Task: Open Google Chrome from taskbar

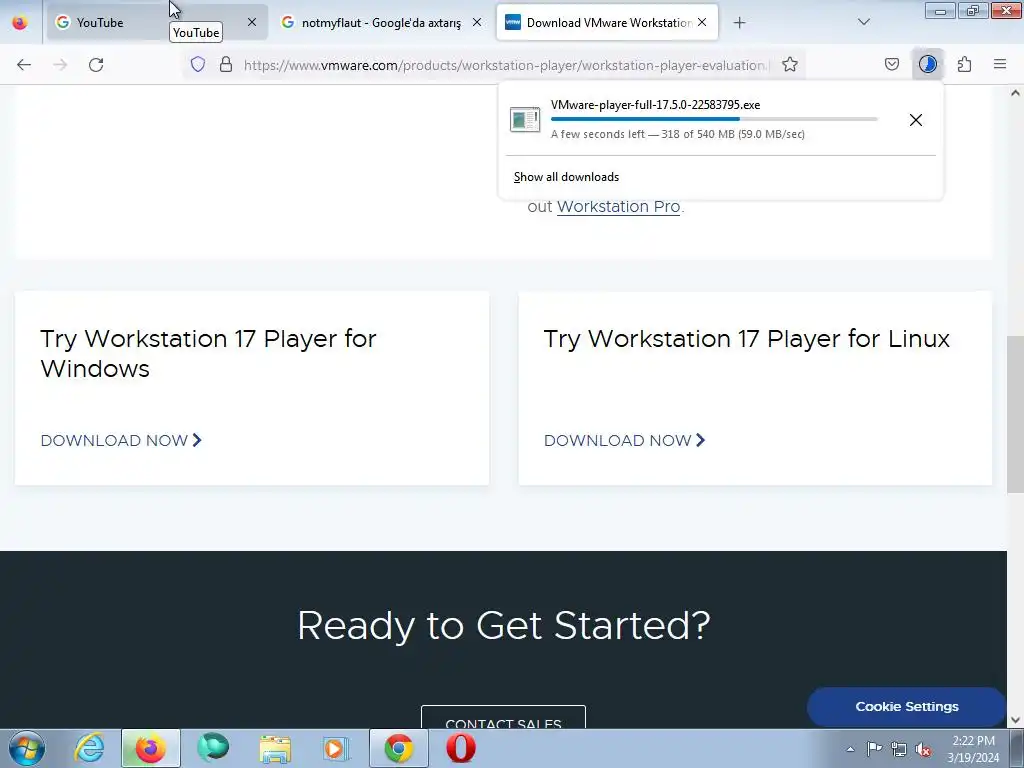Action: point(398,748)
